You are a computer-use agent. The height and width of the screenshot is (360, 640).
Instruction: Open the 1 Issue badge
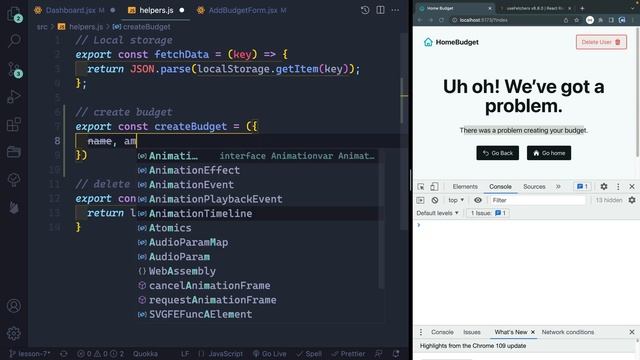click(488, 213)
